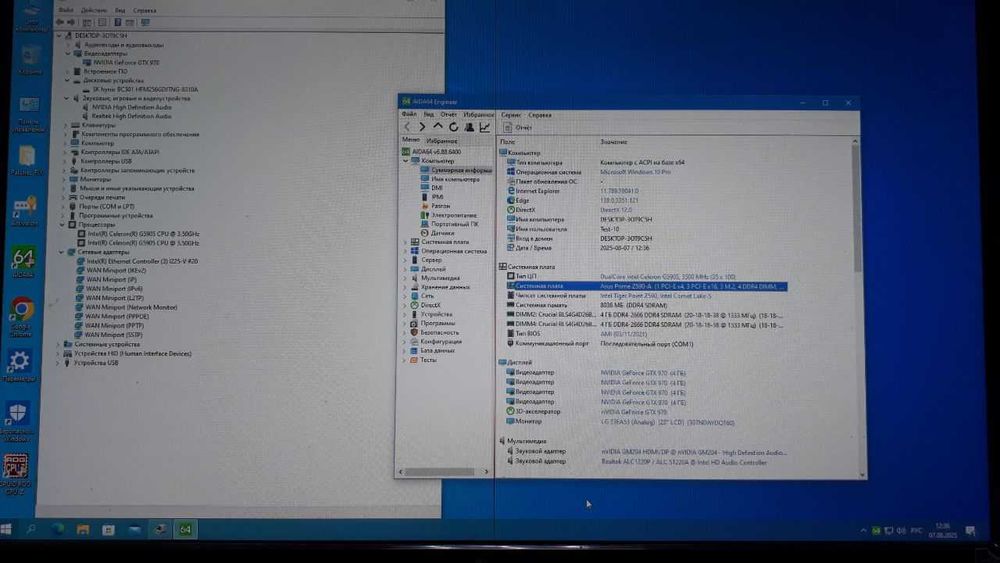Click AIDA64 vertical scrollbar down arrow

click(x=862, y=474)
